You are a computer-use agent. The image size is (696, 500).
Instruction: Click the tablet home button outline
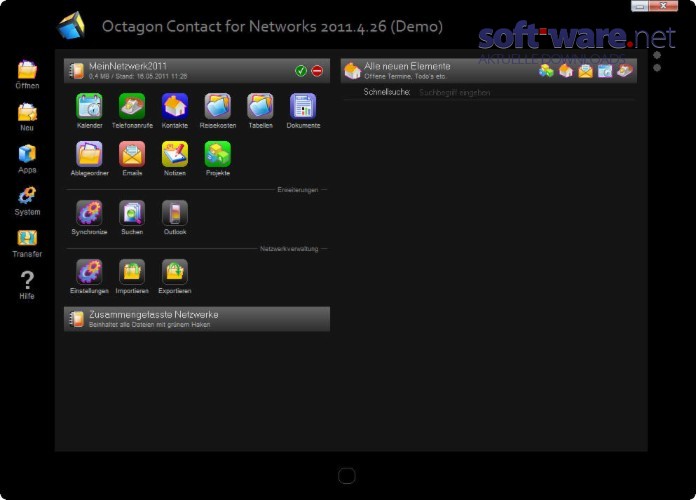pyautogui.click(x=347, y=476)
